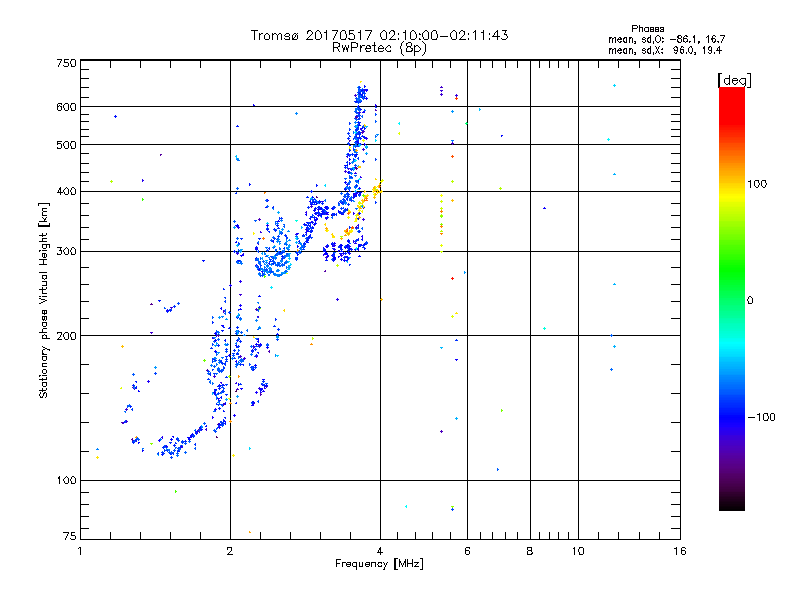Click the 'Stationary phase Virtual Height [km]' axis title
This screenshot has height=600, width=800.
(43, 300)
